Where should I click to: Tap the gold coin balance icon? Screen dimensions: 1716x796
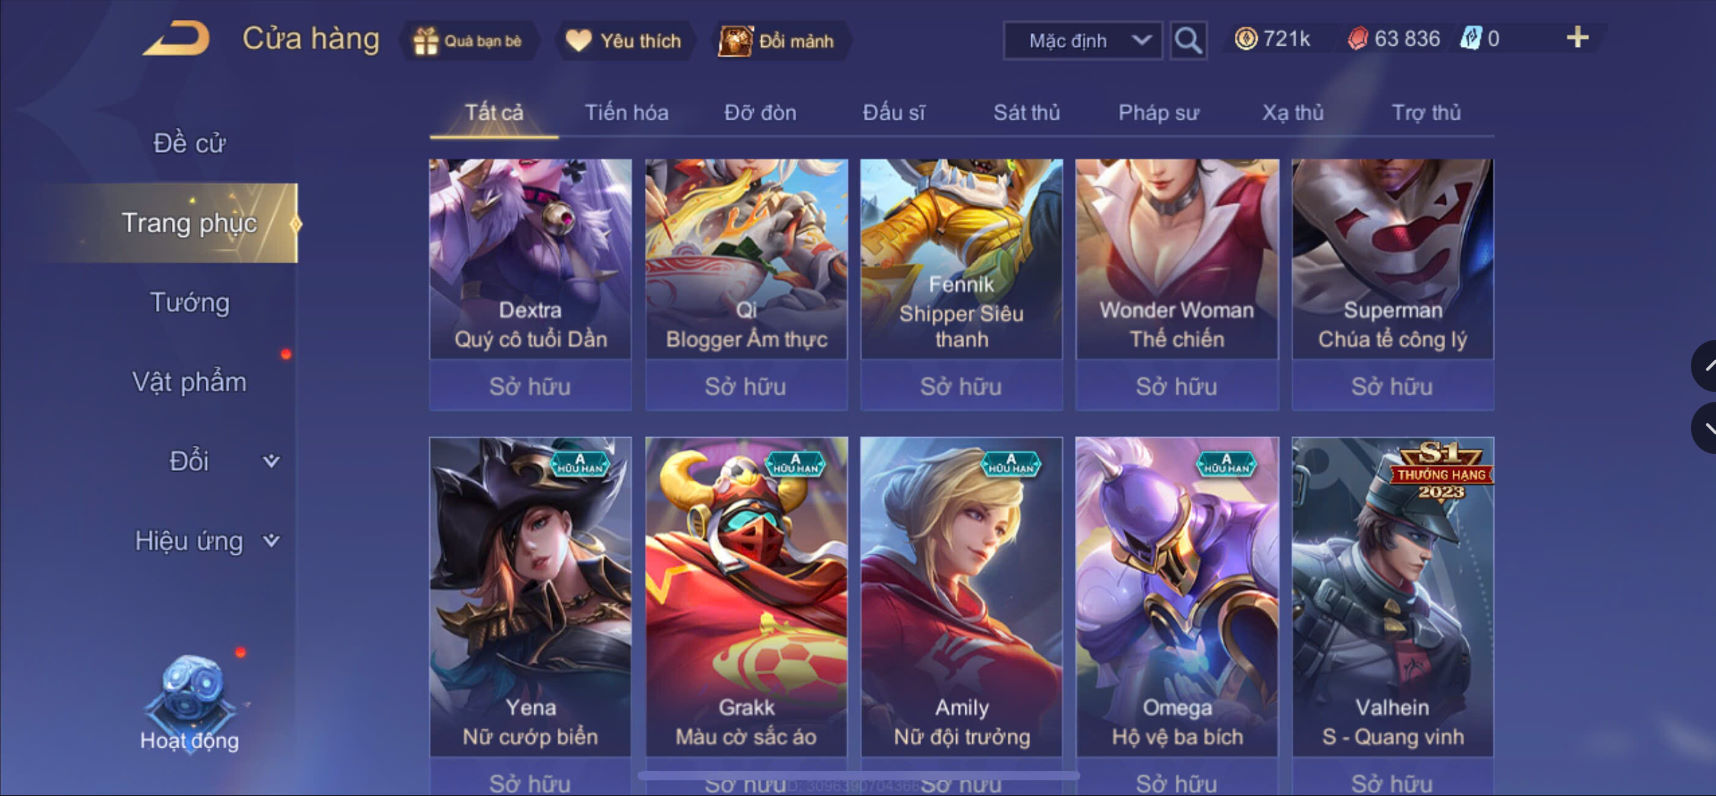tap(1246, 39)
